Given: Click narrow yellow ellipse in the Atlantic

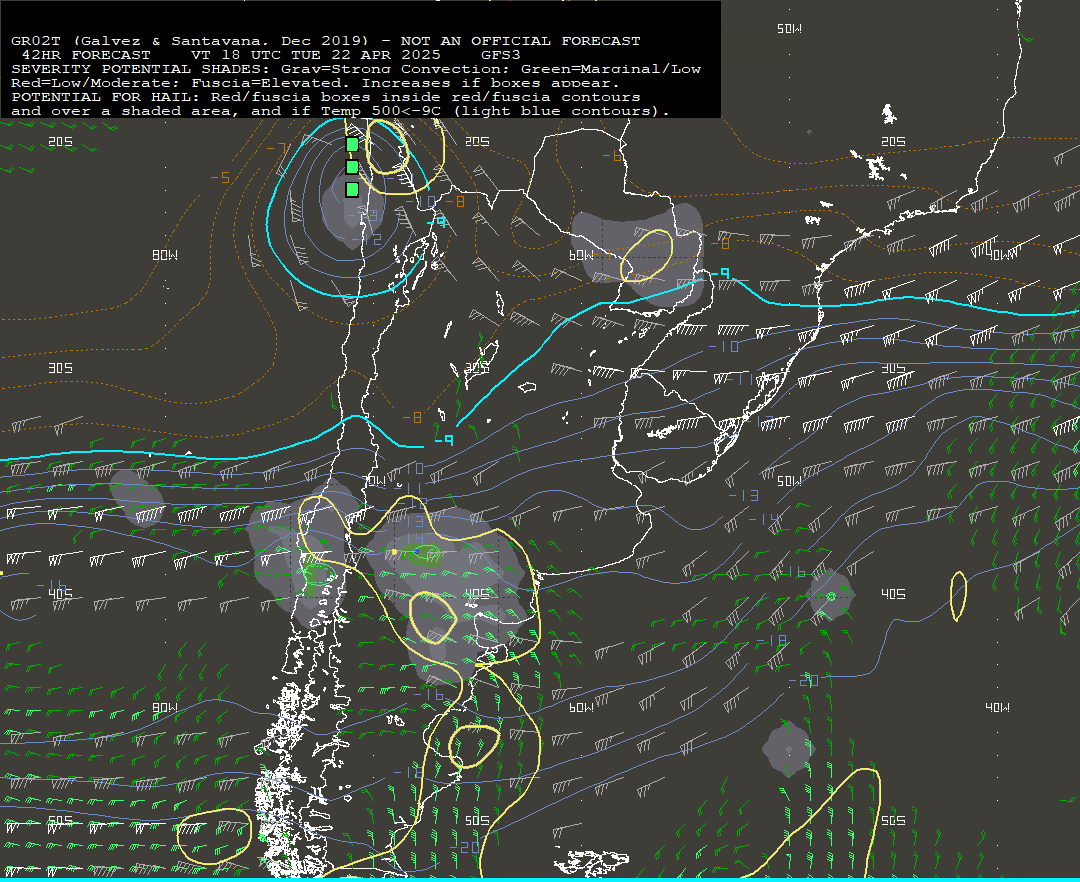Looking at the screenshot, I should point(958,596).
